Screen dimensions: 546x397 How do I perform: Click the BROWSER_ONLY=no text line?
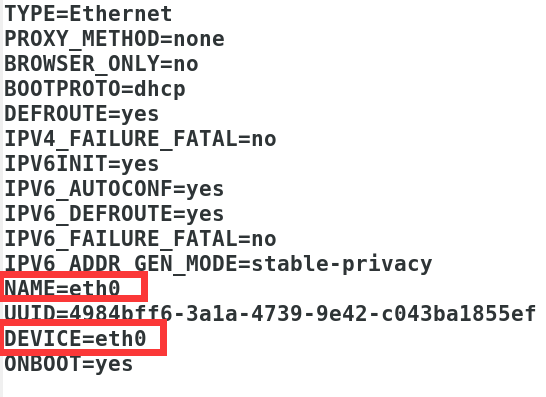coord(101,64)
